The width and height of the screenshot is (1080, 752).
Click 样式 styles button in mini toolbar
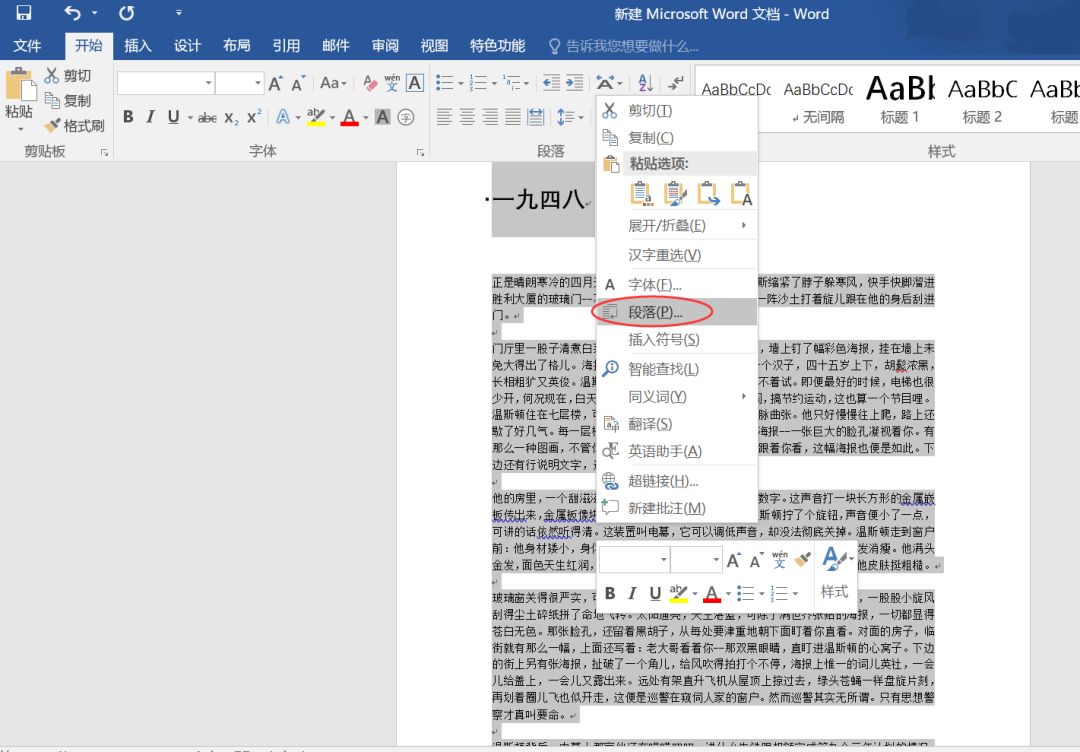point(835,572)
